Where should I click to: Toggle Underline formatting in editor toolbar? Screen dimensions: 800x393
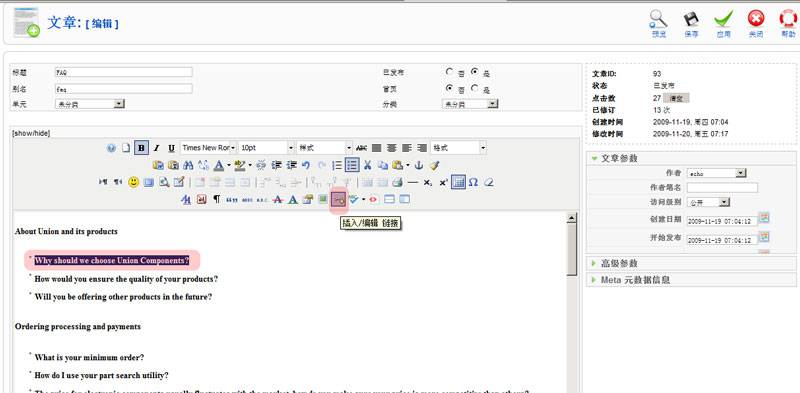coord(171,148)
